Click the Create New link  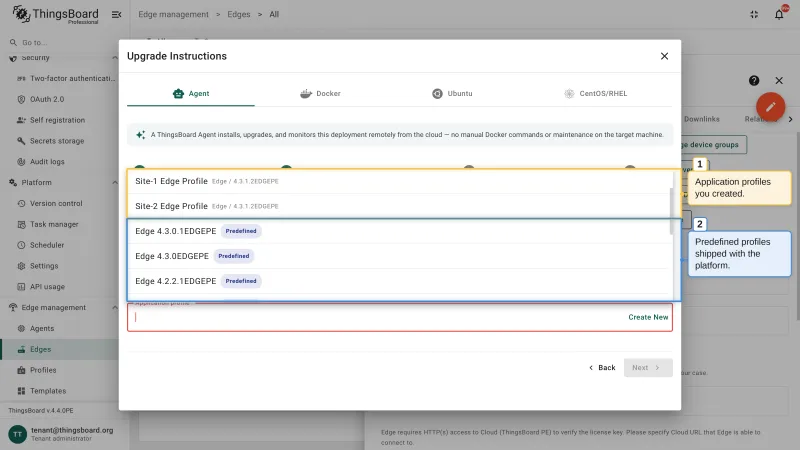648,317
